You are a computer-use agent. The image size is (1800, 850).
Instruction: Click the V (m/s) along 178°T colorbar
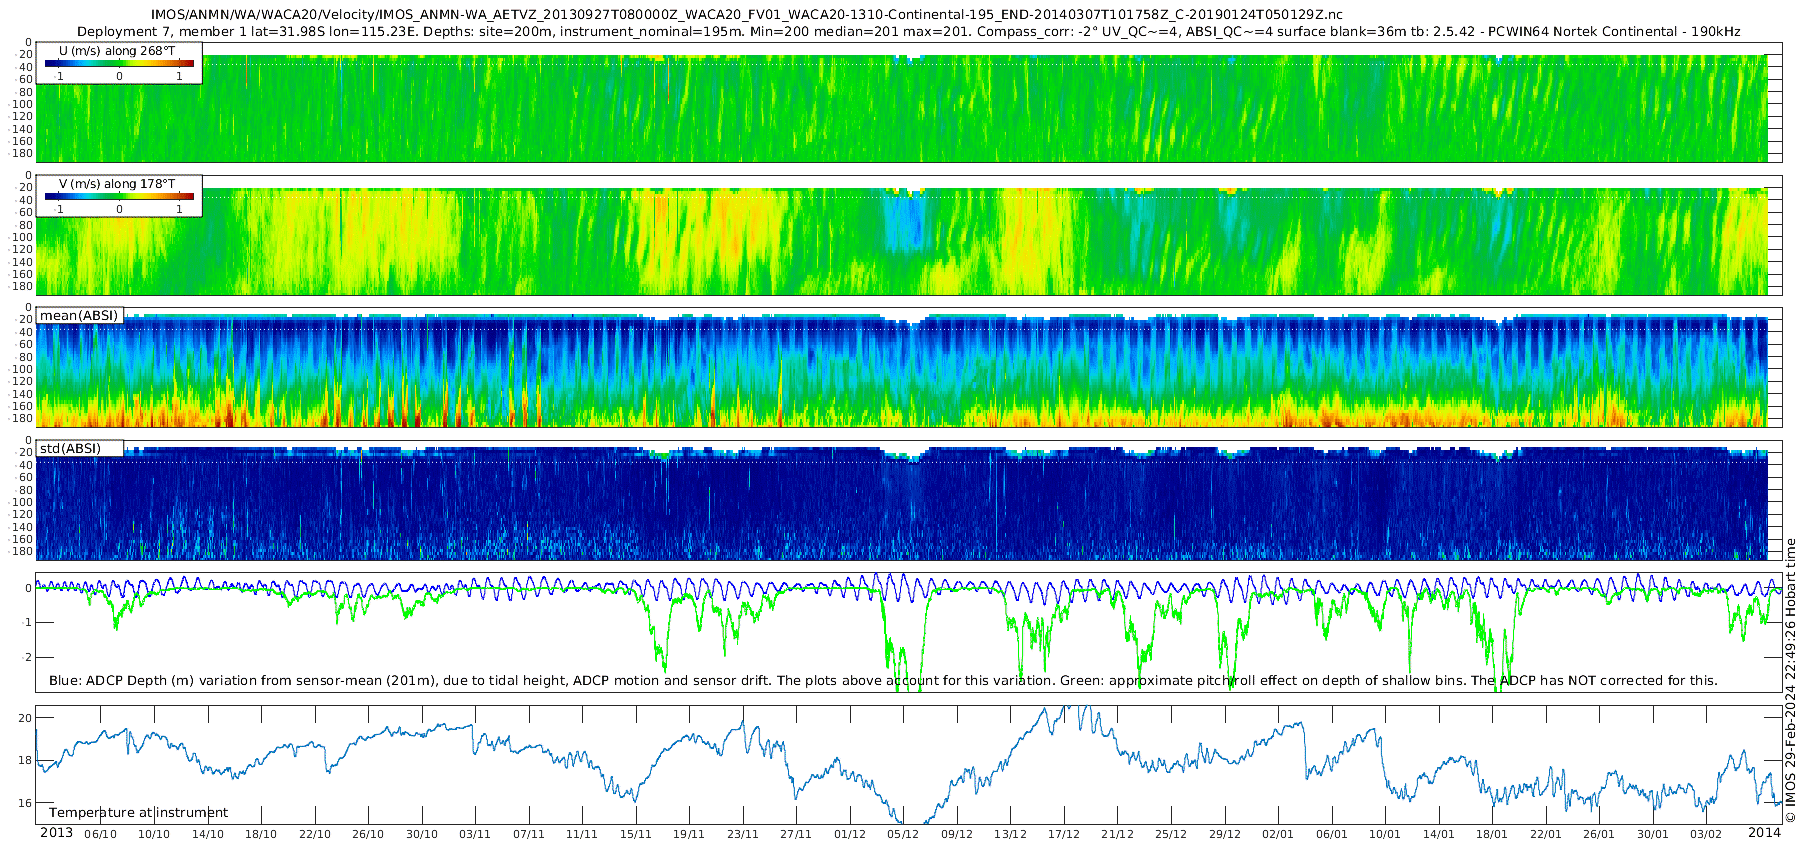click(x=119, y=196)
